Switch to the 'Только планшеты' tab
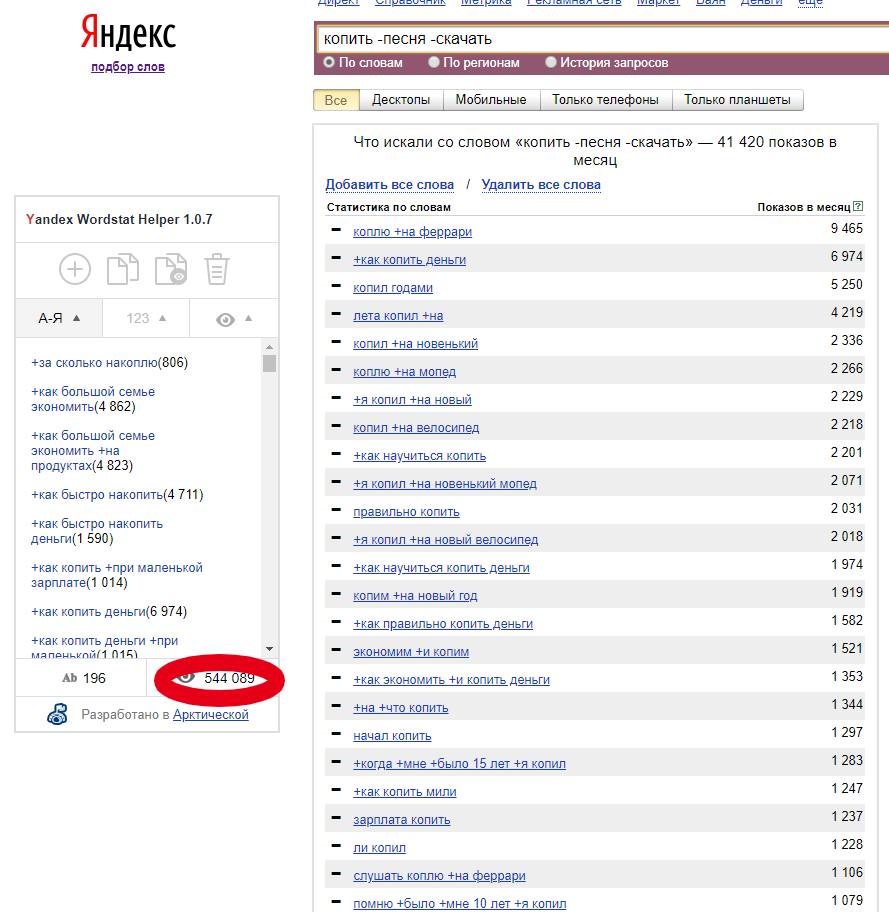889x912 pixels. 737,100
